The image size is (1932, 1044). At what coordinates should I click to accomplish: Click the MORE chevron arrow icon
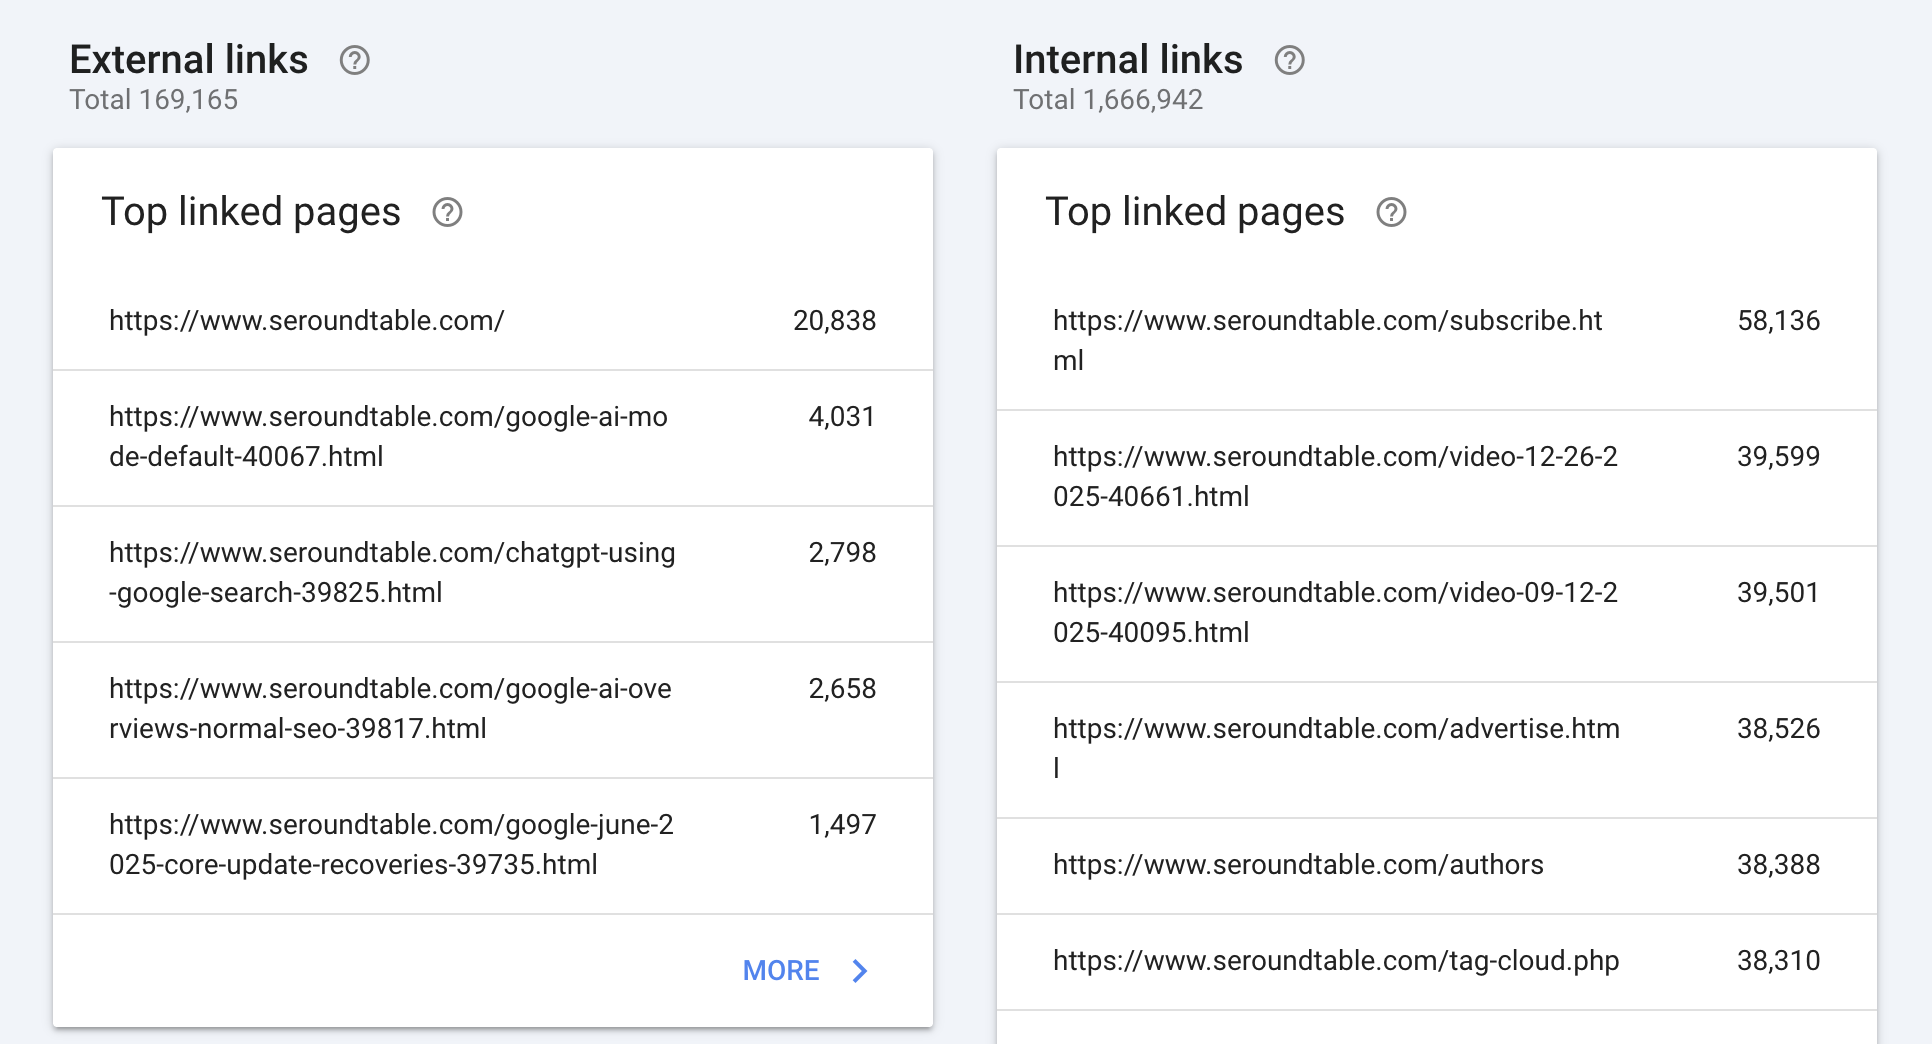(860, 971)
